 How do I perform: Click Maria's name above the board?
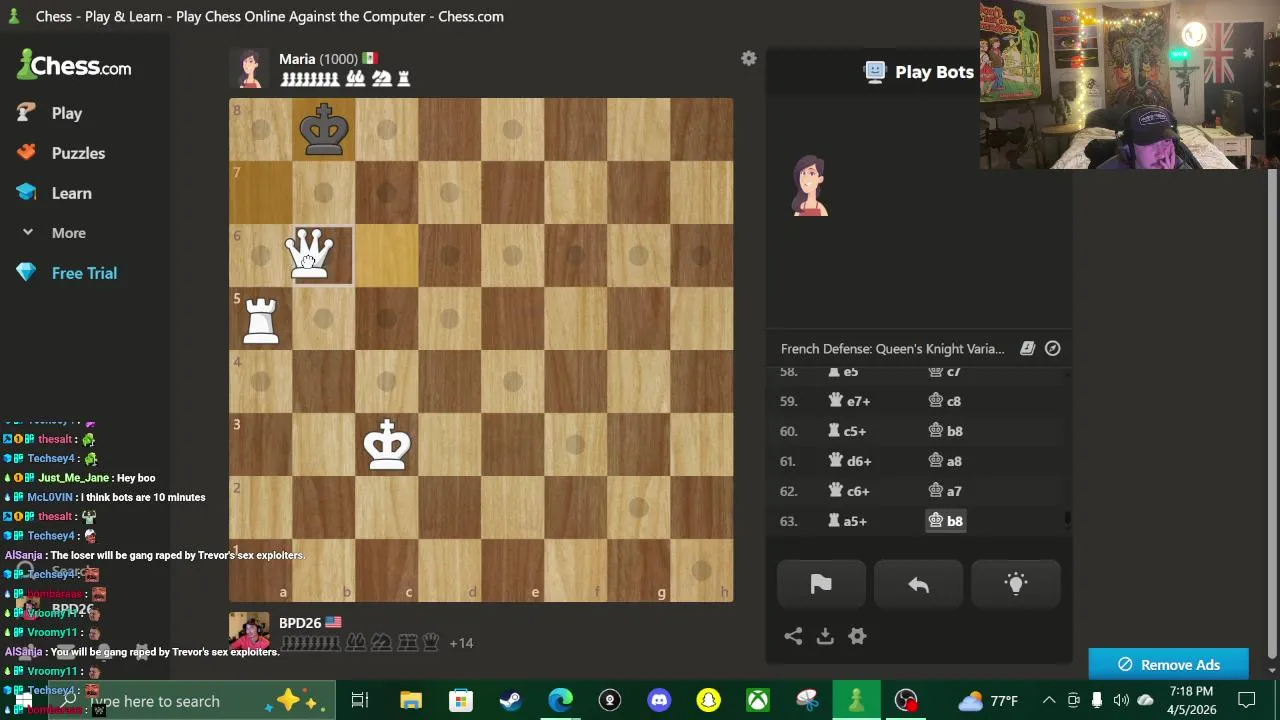click(297, 59)
